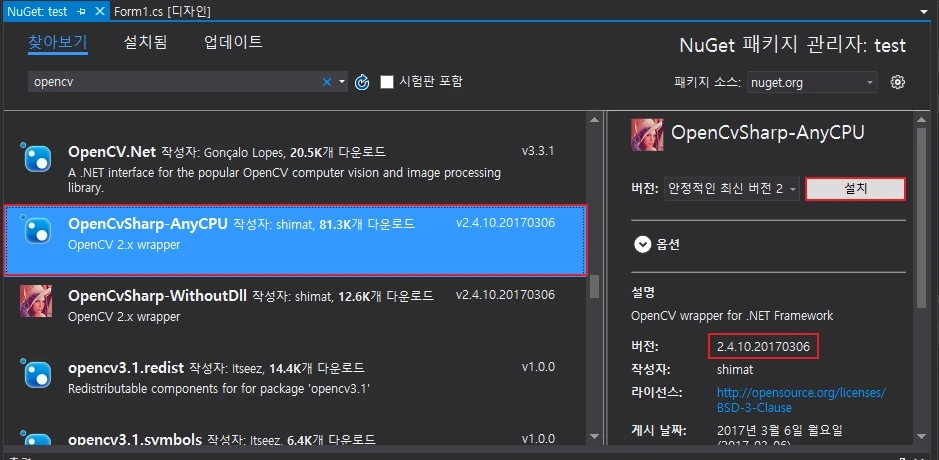The image size is (939, 460).
Task: Open package source settings gear
Action: [x=897, y=82]
